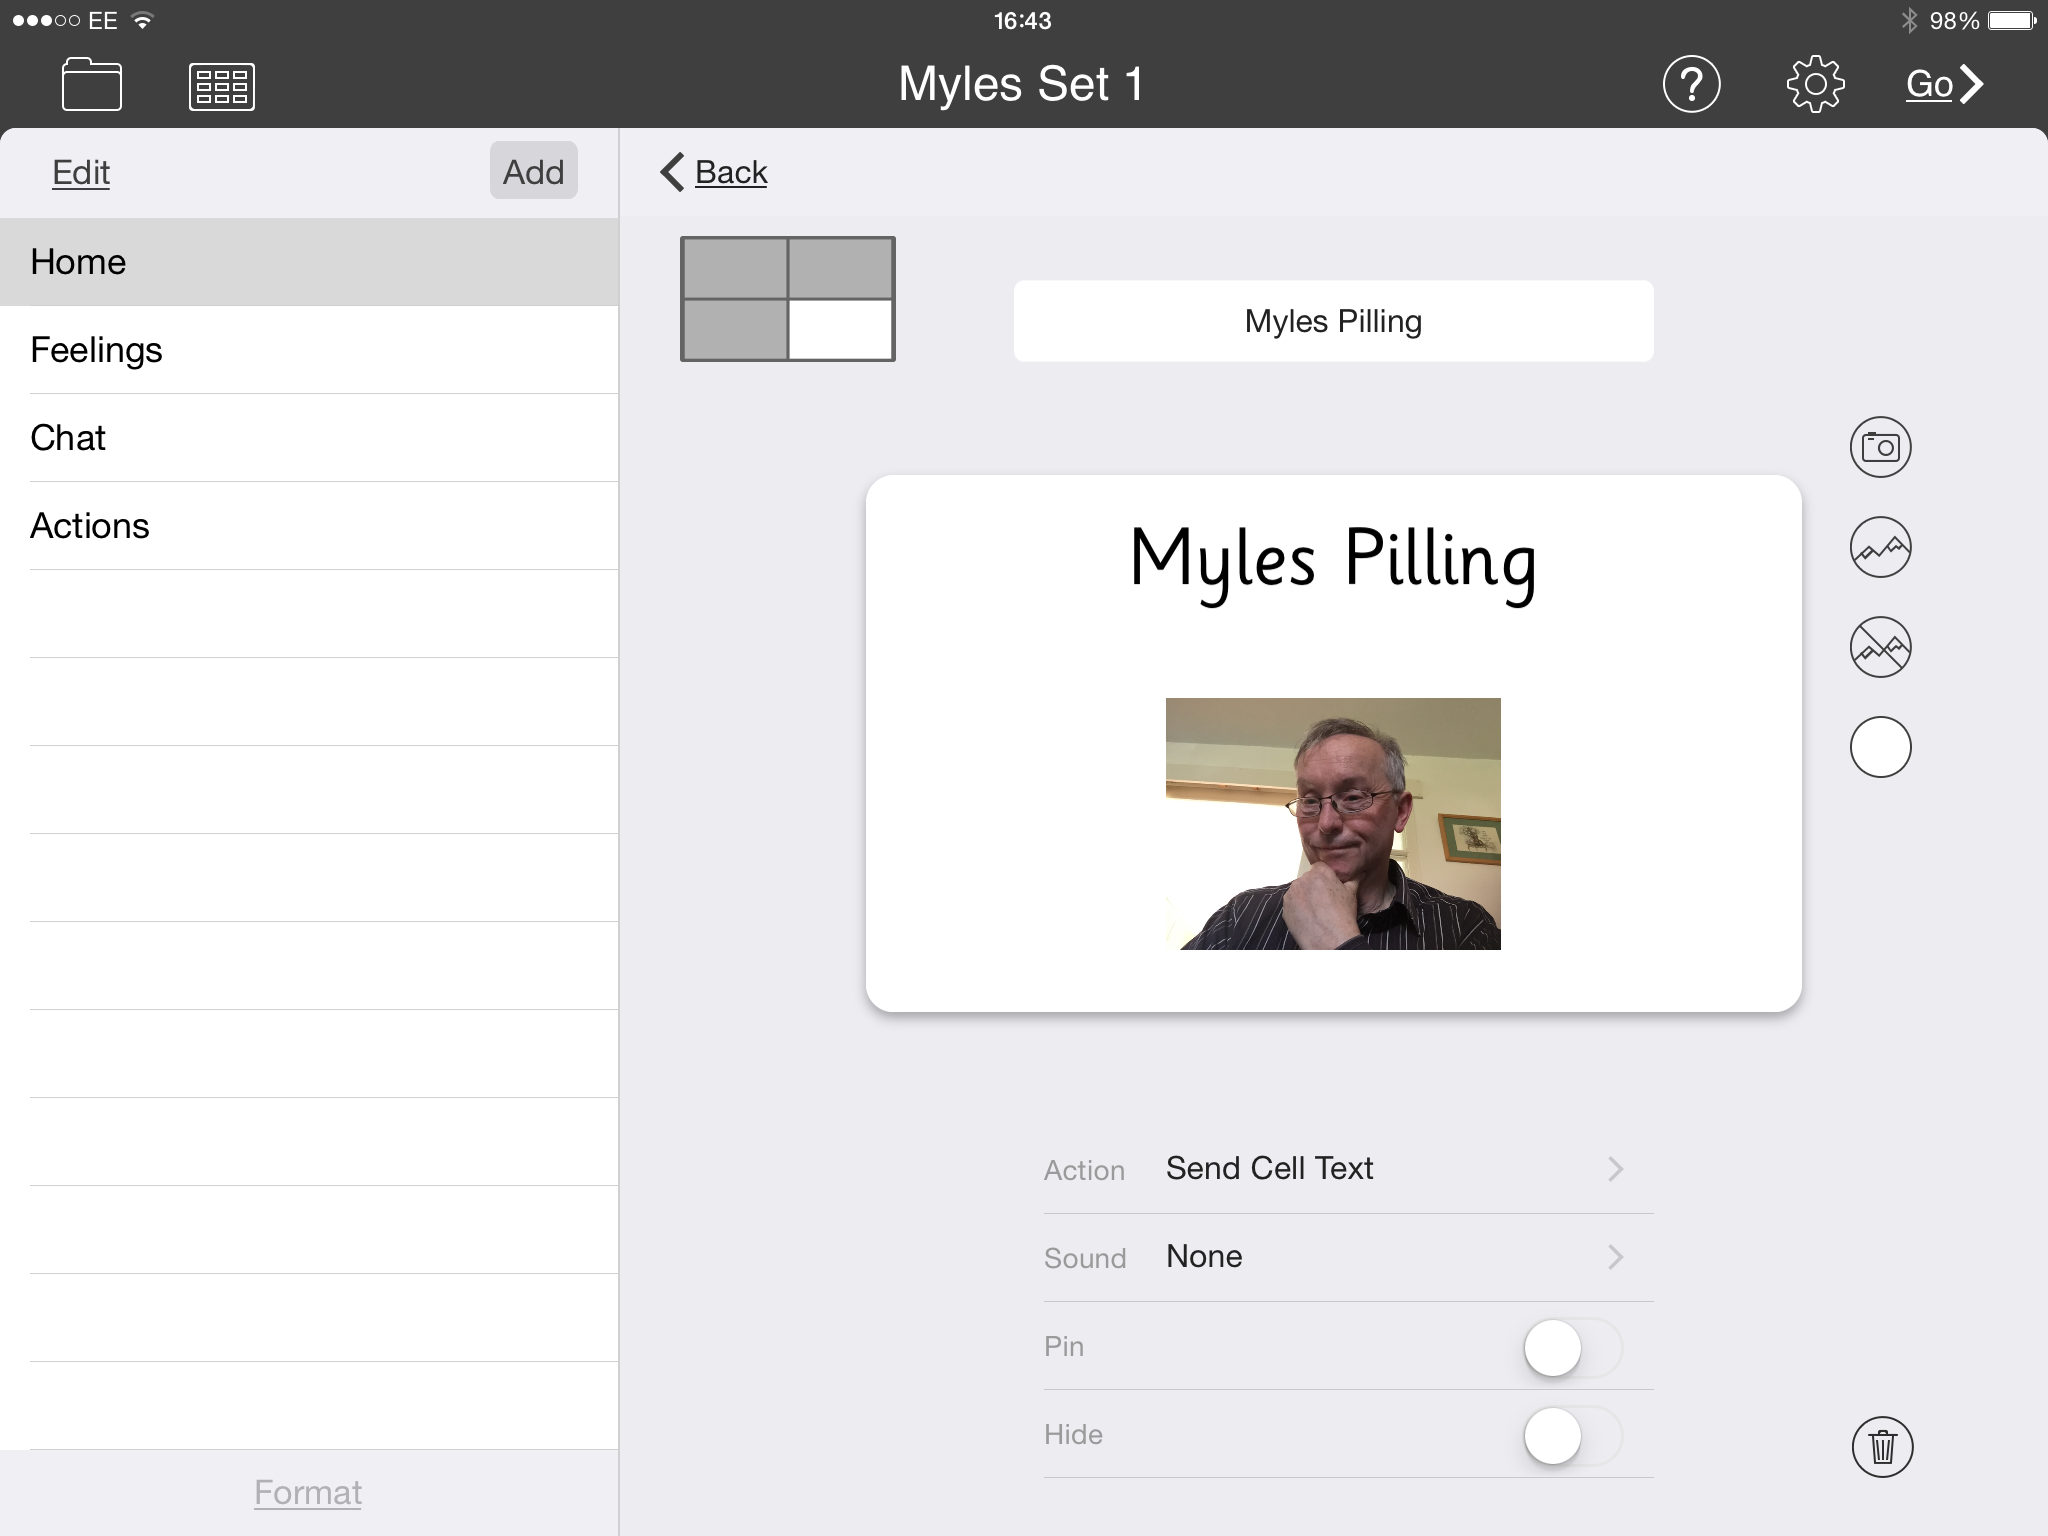Viewport: 2048px width, 1536px height.
Task: Open the folder icon in top bar
Action: pos(91,84)
